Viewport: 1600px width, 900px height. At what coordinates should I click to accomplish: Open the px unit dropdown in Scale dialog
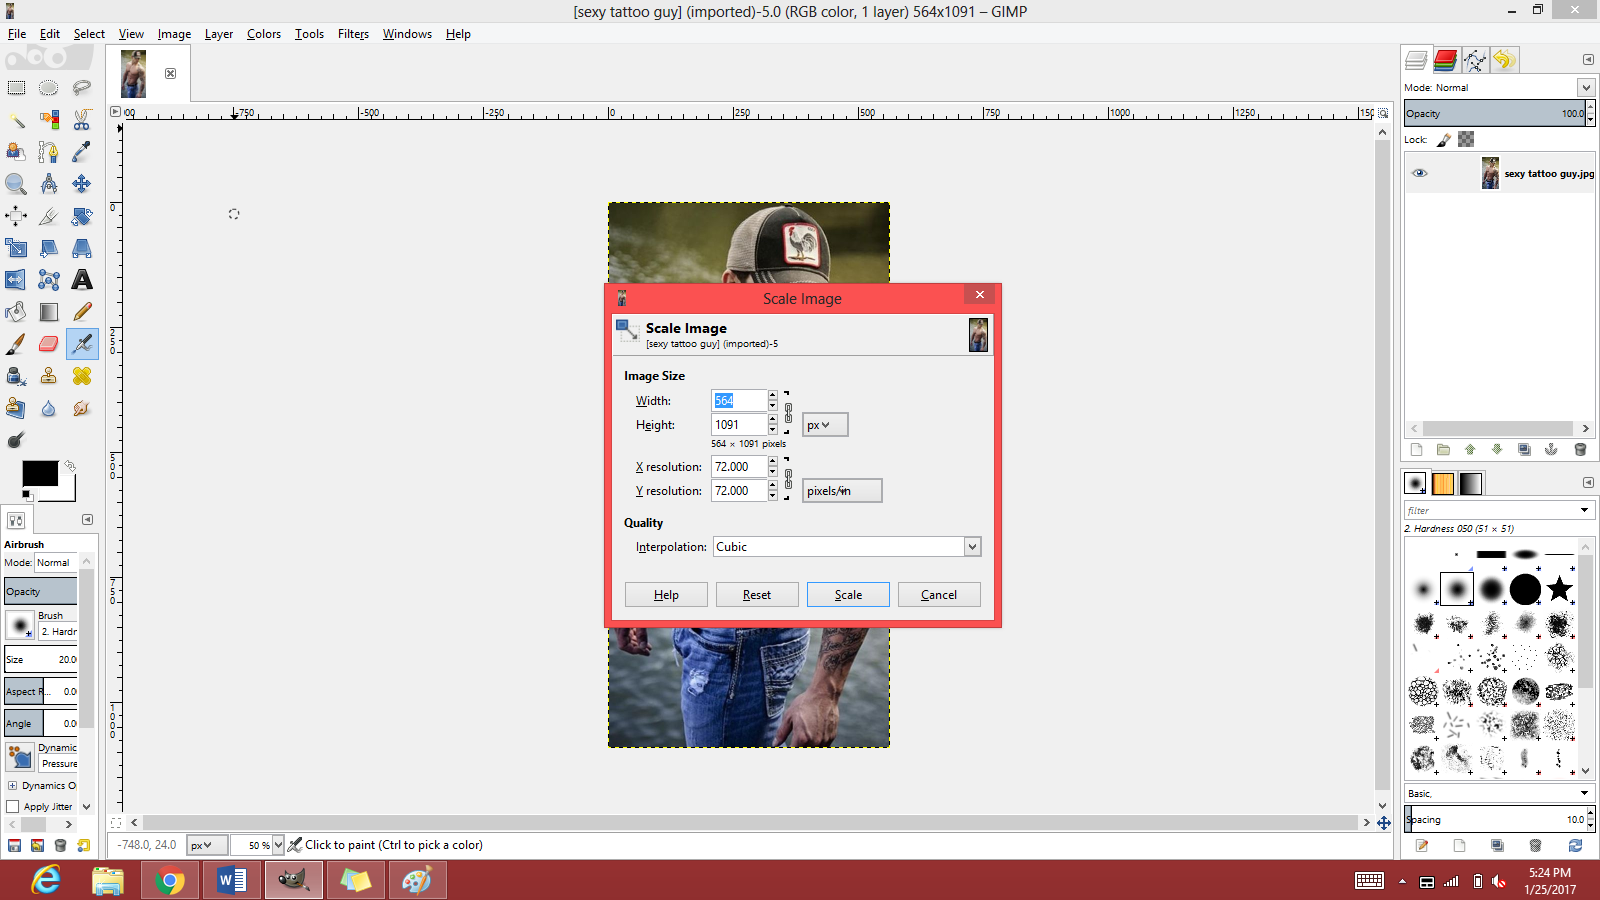(x=824, y=424)
